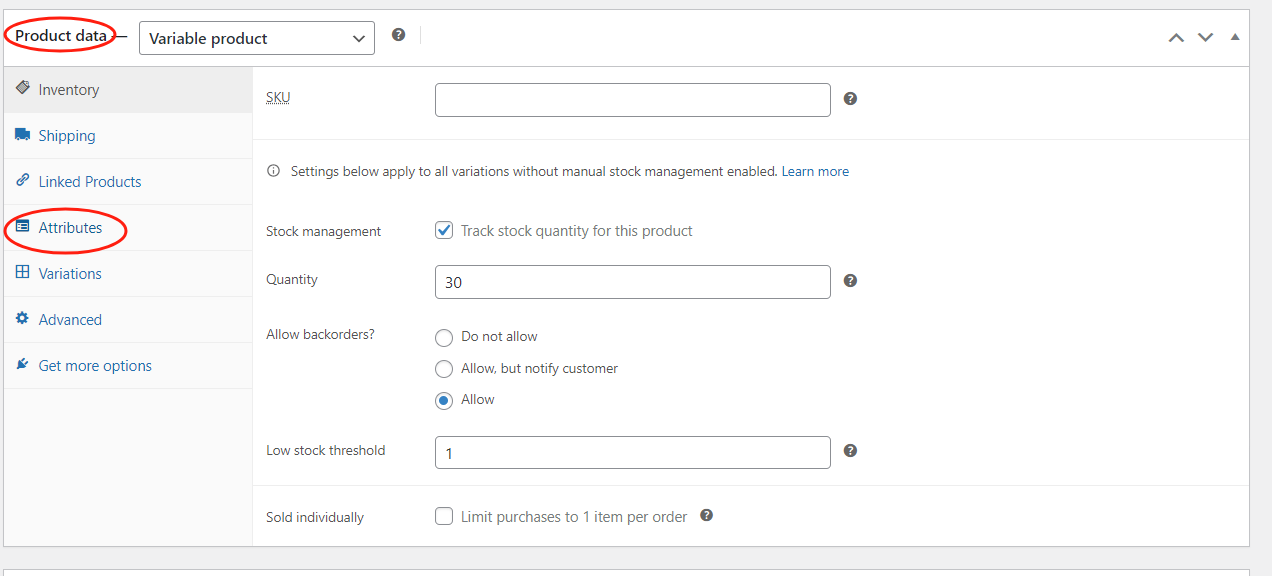Click into the Quantity input field

click(632, 282)
